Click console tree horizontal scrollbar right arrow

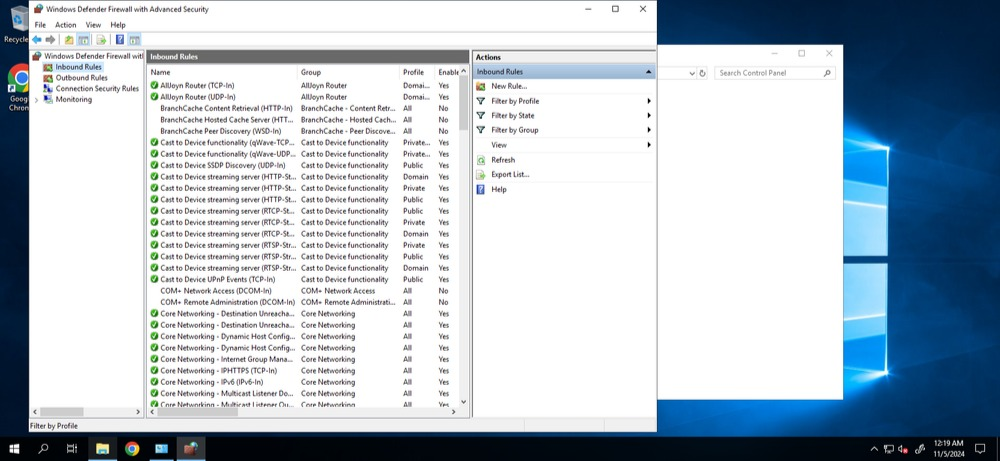pyautogui.click(x=138, y=413)
